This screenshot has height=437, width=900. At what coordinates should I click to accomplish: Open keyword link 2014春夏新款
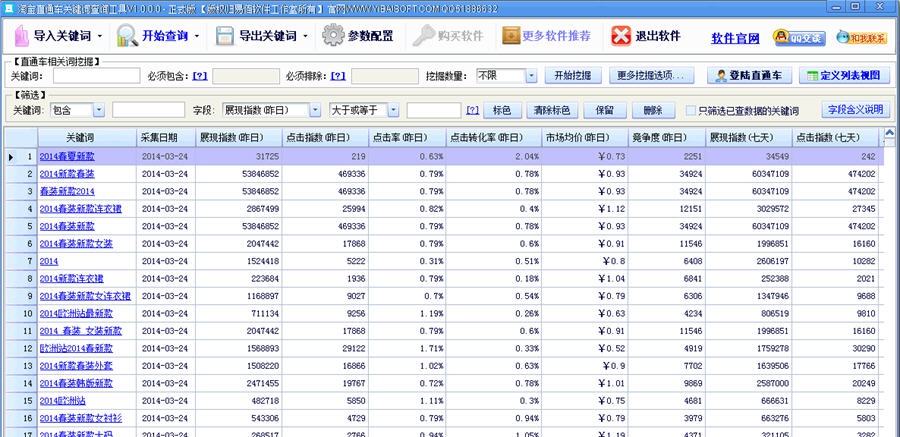67,156
